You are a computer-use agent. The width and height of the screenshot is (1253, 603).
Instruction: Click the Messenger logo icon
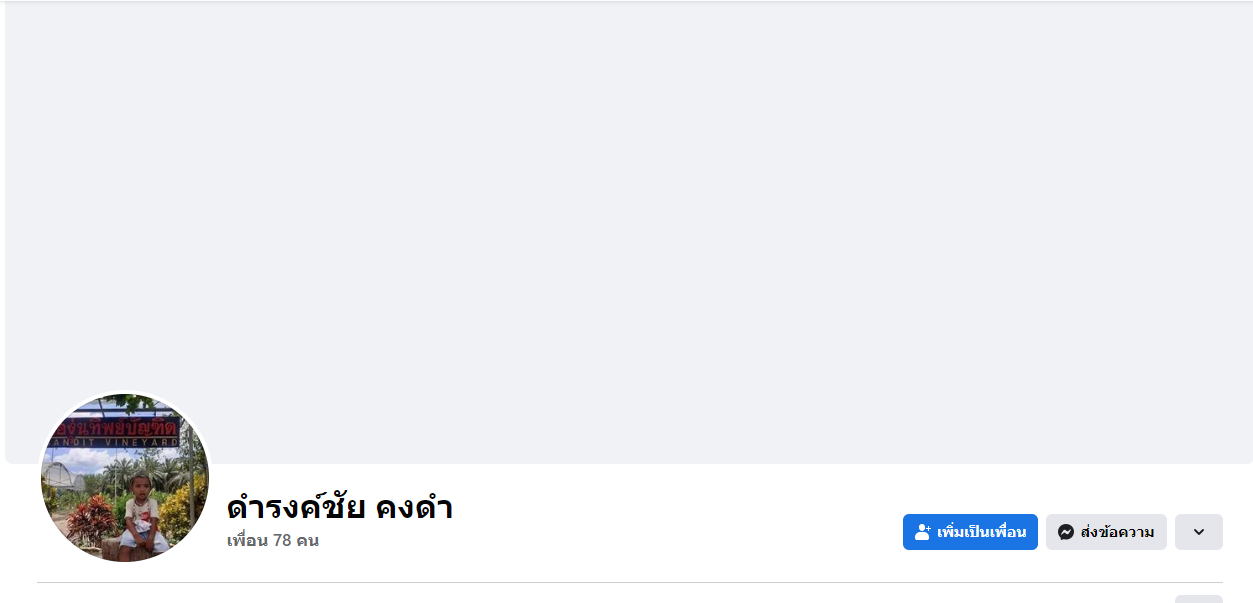pos(1066,532)
